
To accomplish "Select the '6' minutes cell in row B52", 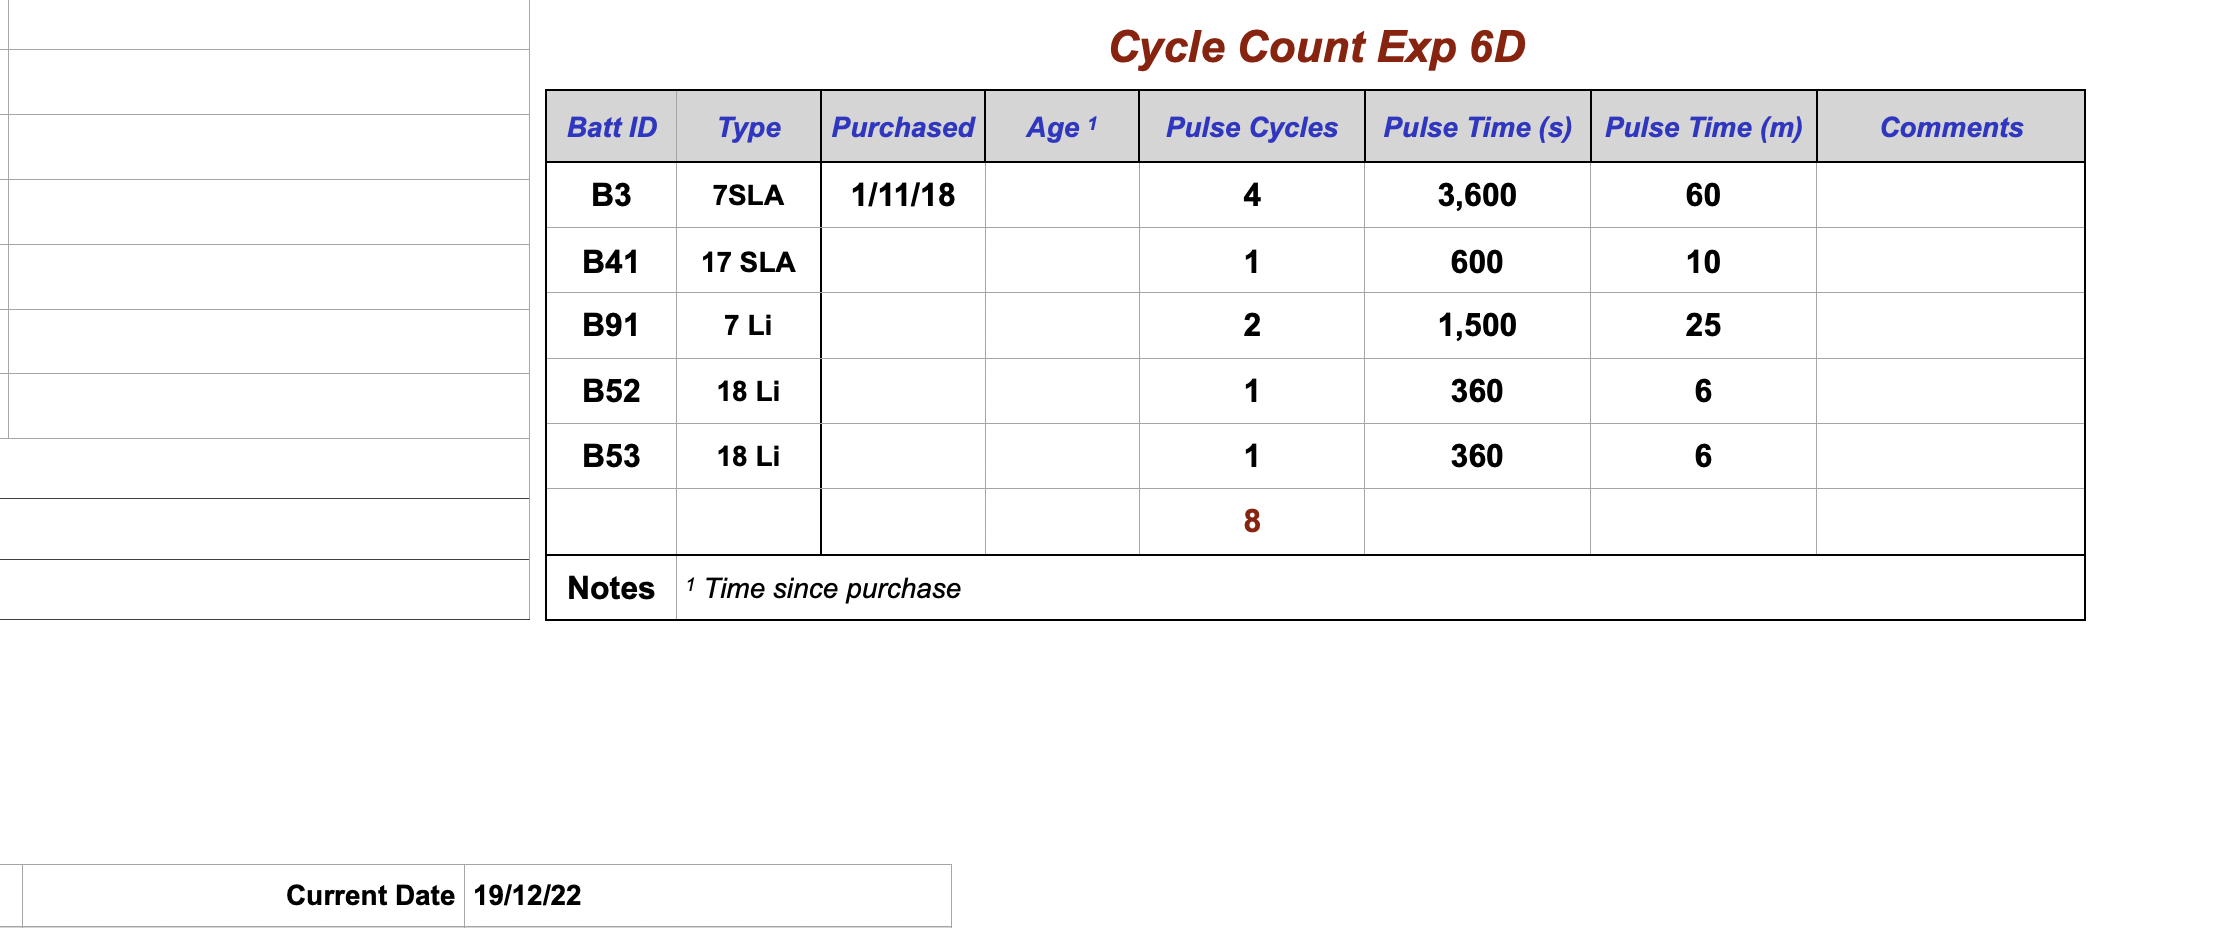I will point(1704,391).
